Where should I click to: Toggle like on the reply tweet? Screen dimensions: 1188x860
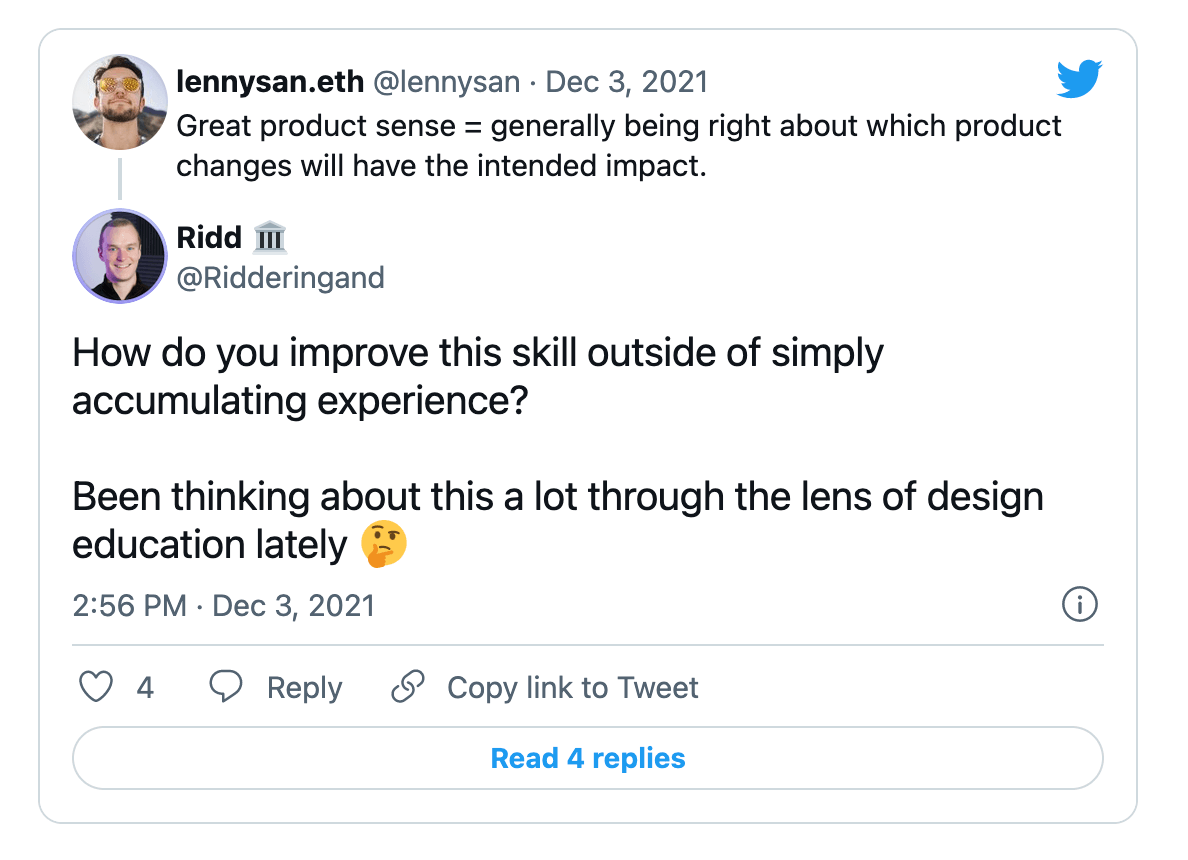tap(95, 687)
